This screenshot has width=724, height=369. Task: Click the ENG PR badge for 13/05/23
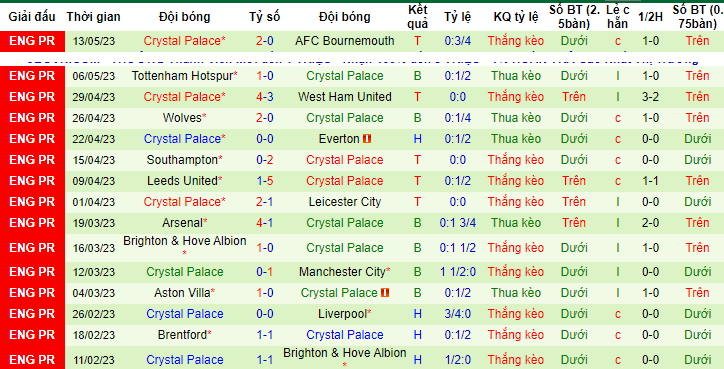click(x=32, y=41)
